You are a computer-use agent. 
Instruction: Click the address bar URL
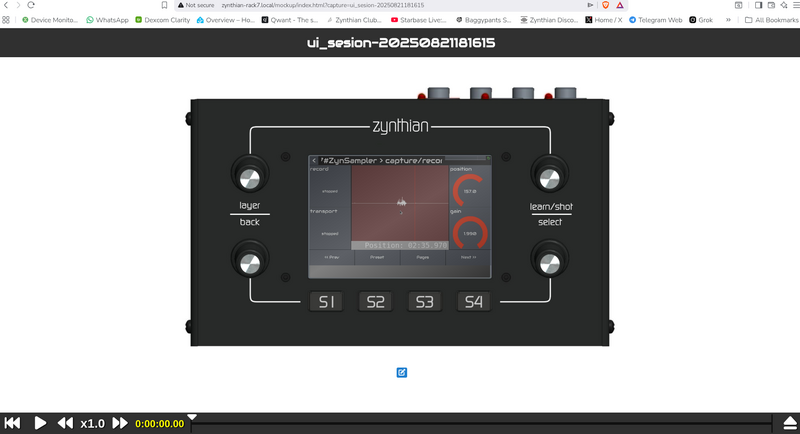point(322,5)
